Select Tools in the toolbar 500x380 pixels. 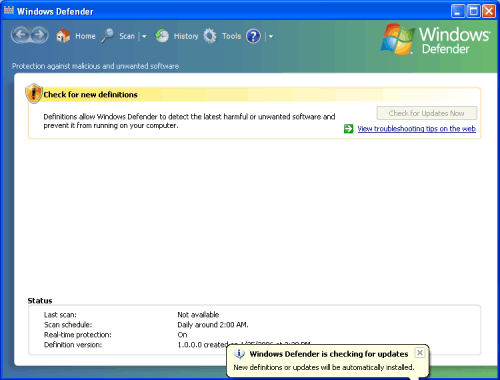tap(231, 36)
